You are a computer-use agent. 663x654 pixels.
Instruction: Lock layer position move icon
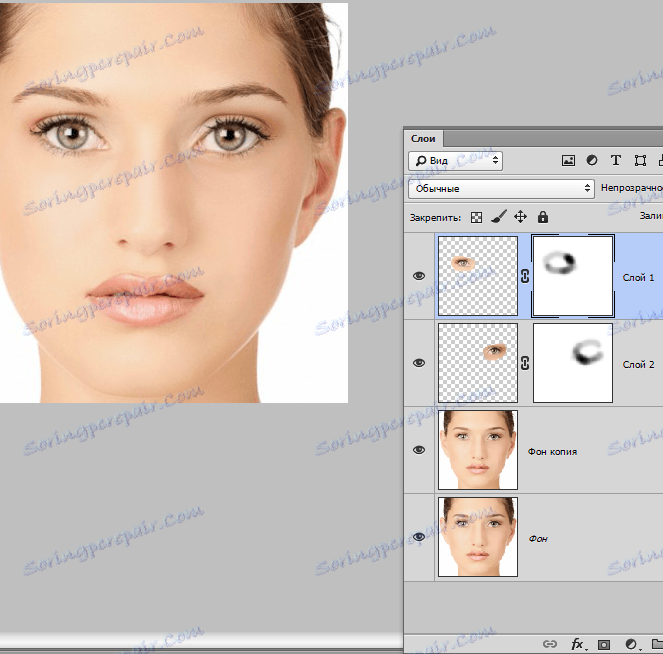521,217
